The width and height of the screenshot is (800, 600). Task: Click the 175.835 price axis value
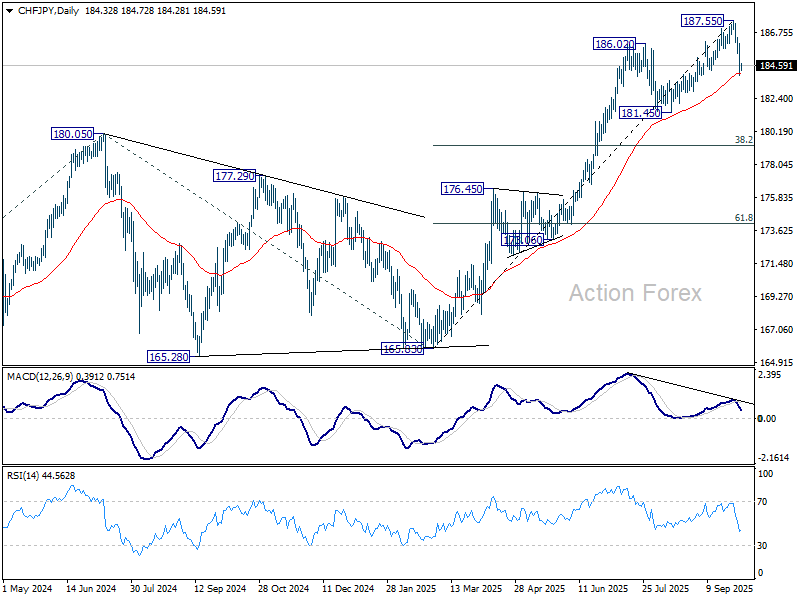tap(777, 198)
